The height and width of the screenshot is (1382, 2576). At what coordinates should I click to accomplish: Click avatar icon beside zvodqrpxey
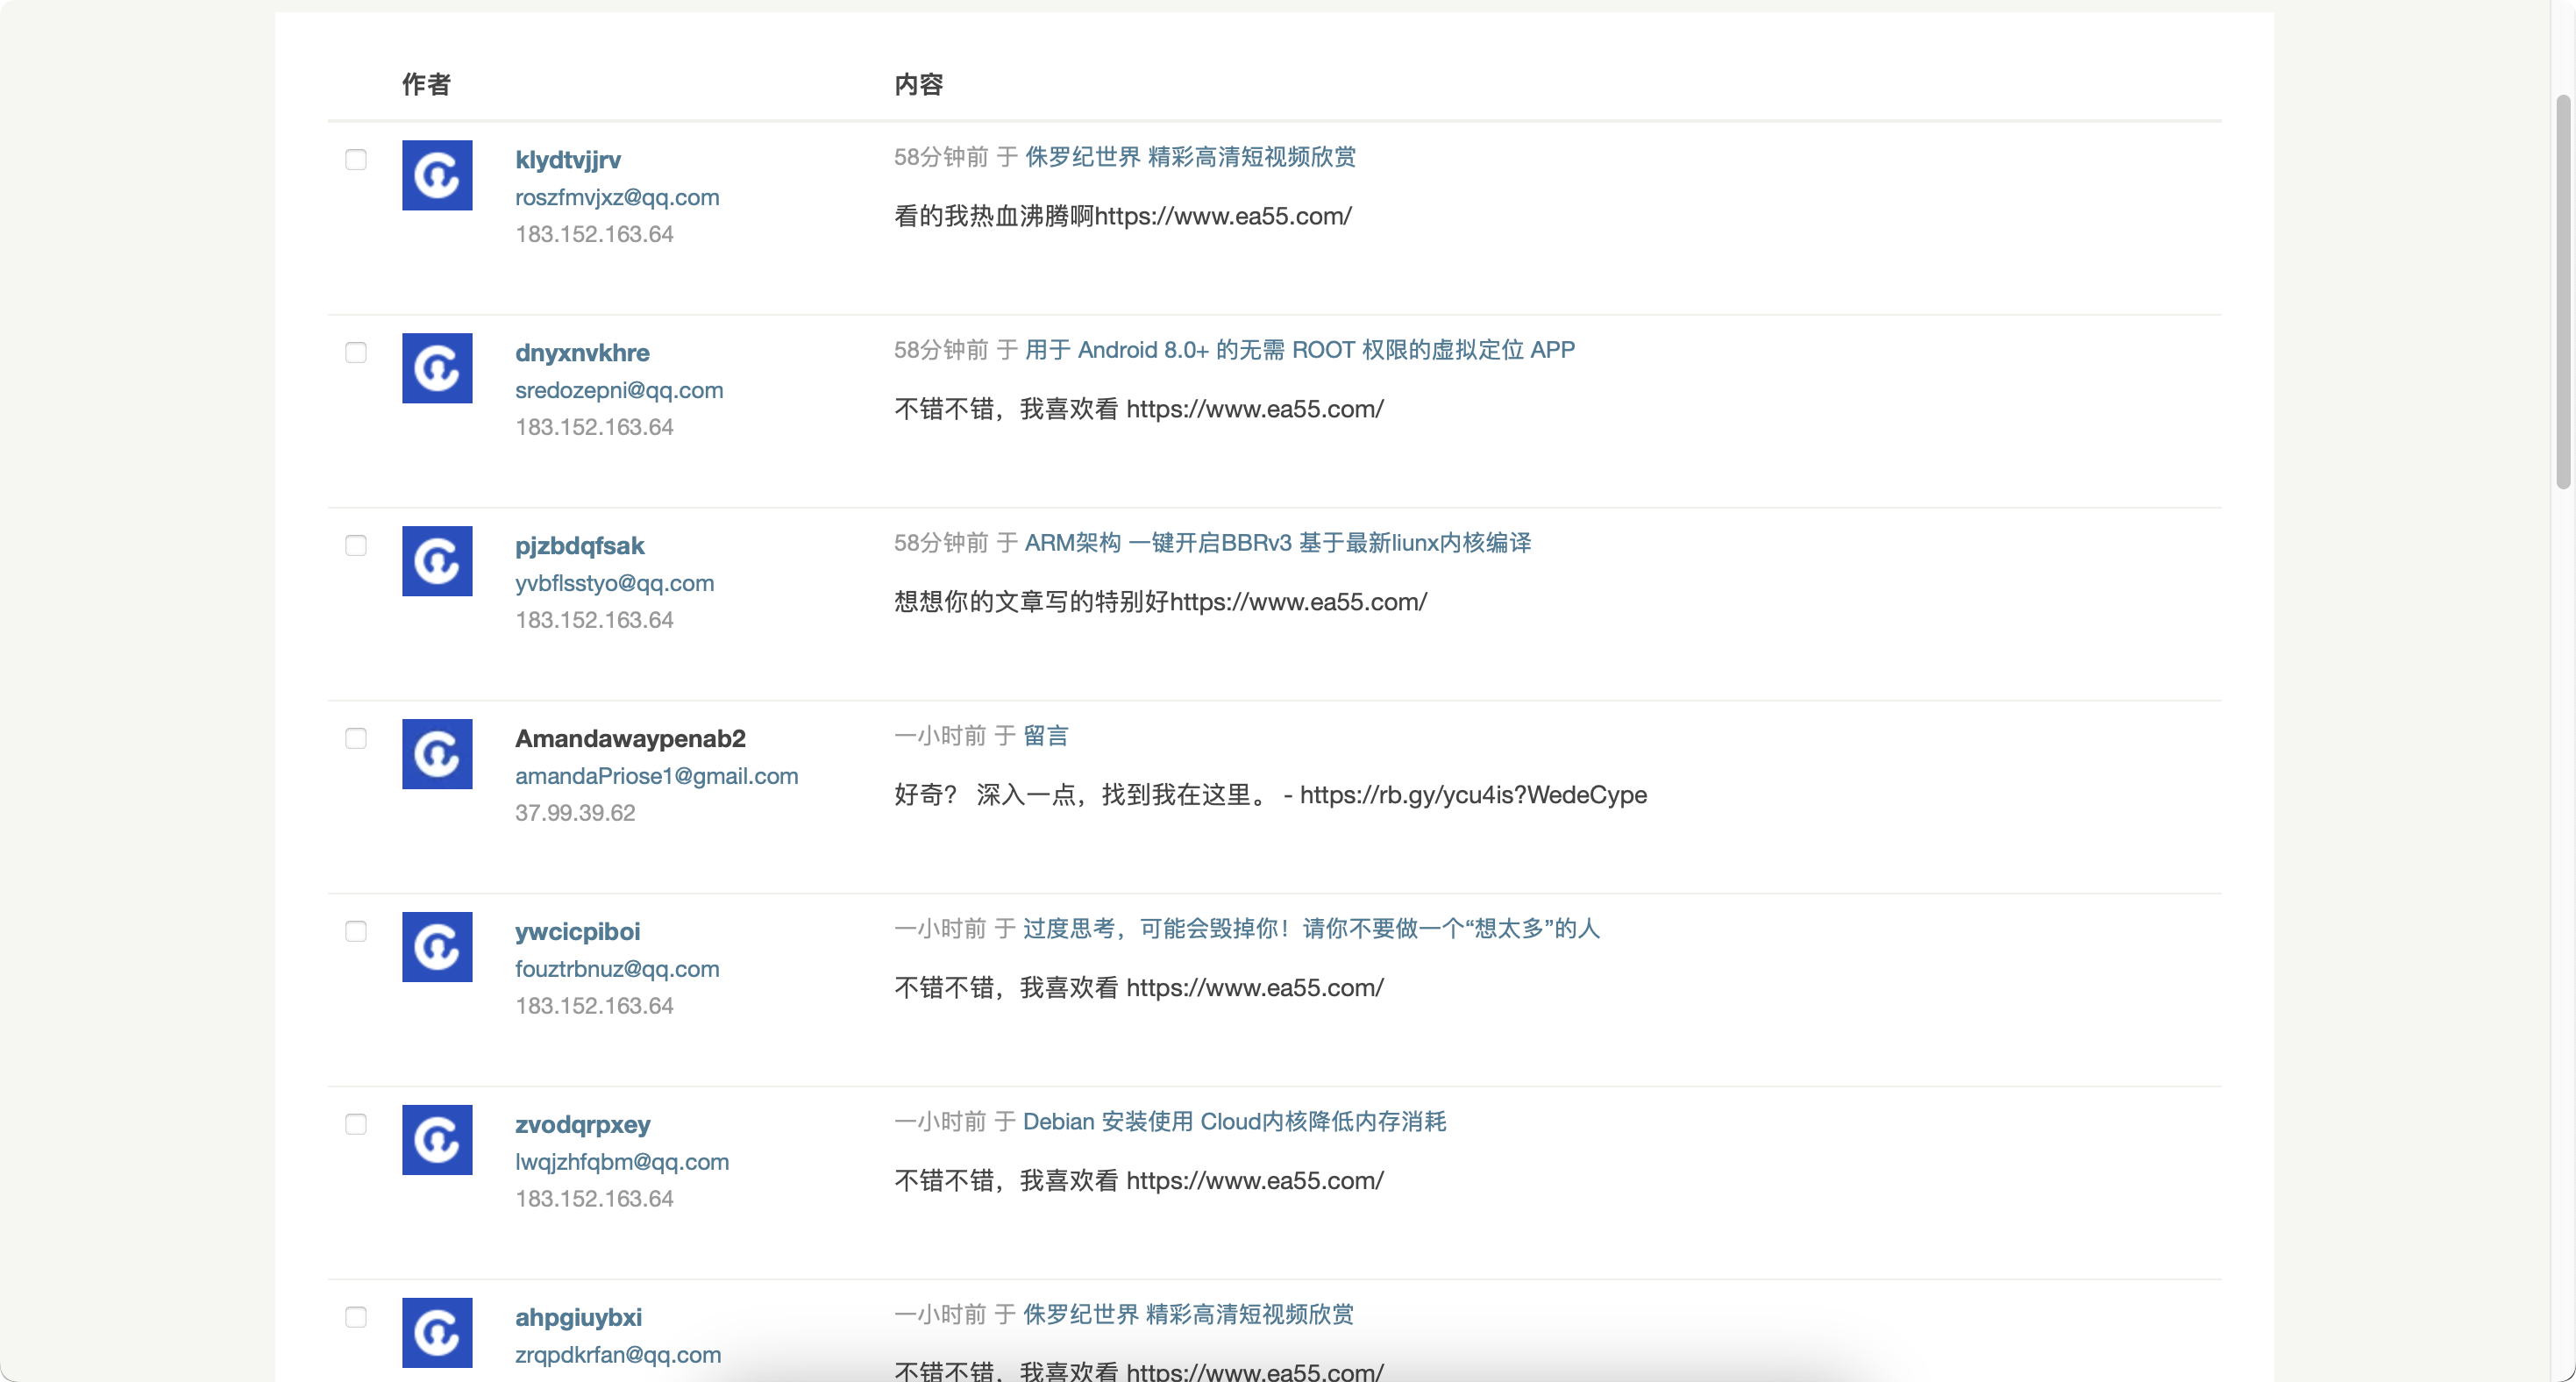(x=437, y=1140)
